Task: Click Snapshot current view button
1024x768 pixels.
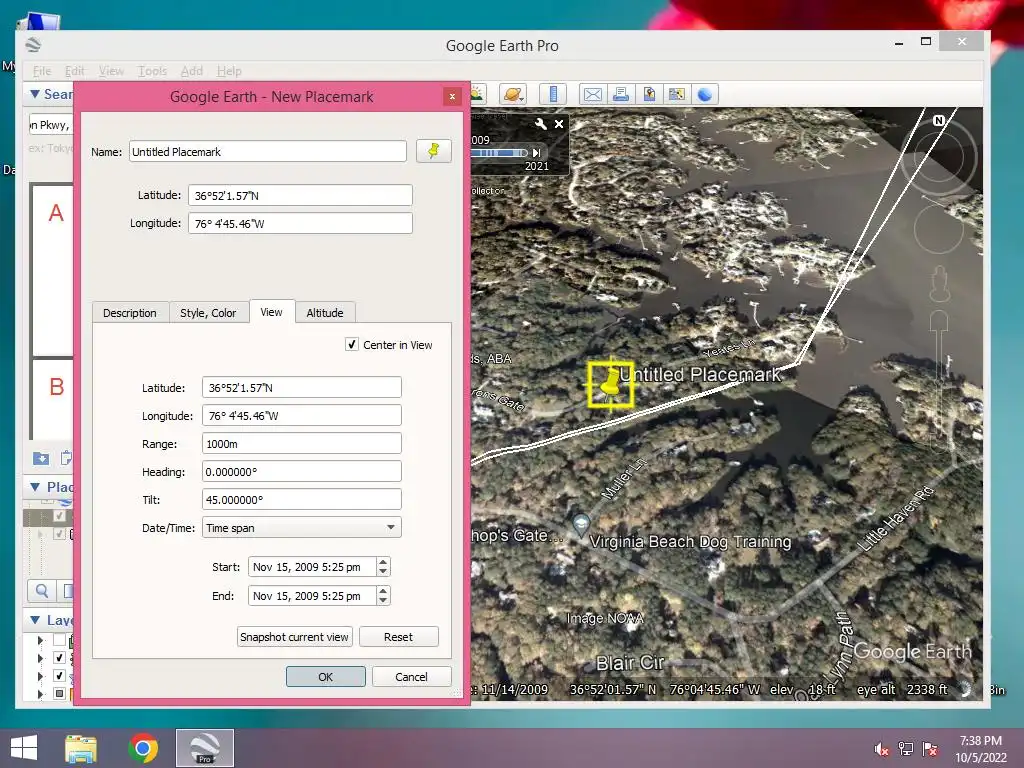Action: point(295,637)
